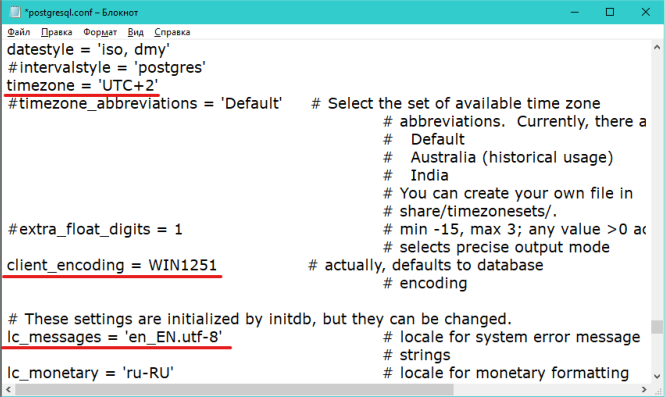Place cursor in lc_monetary = 'ru-RU' line
665x397 pixels.
[x=90, y=373]
